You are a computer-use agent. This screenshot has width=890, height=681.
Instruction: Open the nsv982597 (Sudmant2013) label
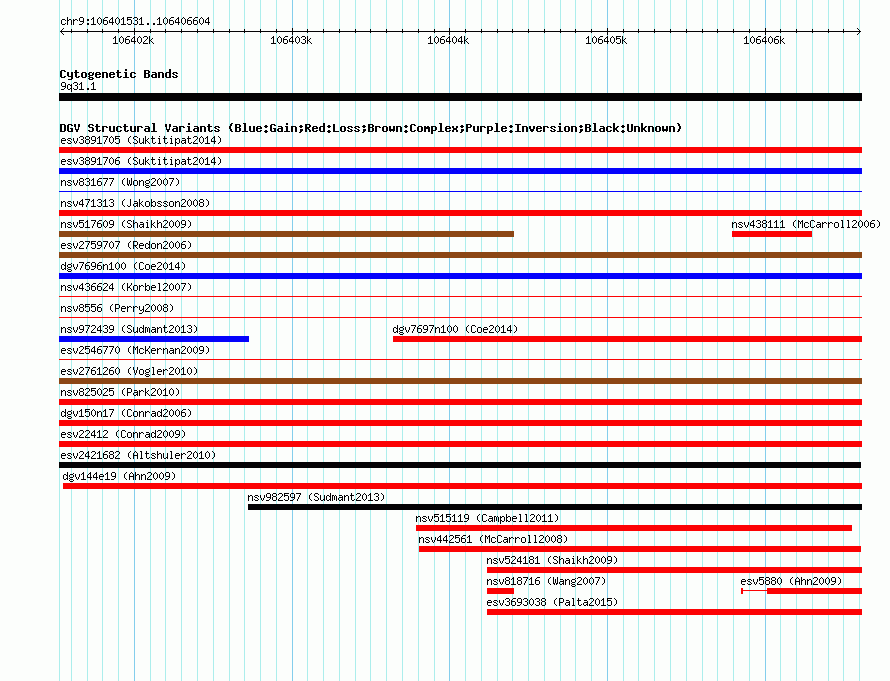pyautogui.click(x=316, y=497)
